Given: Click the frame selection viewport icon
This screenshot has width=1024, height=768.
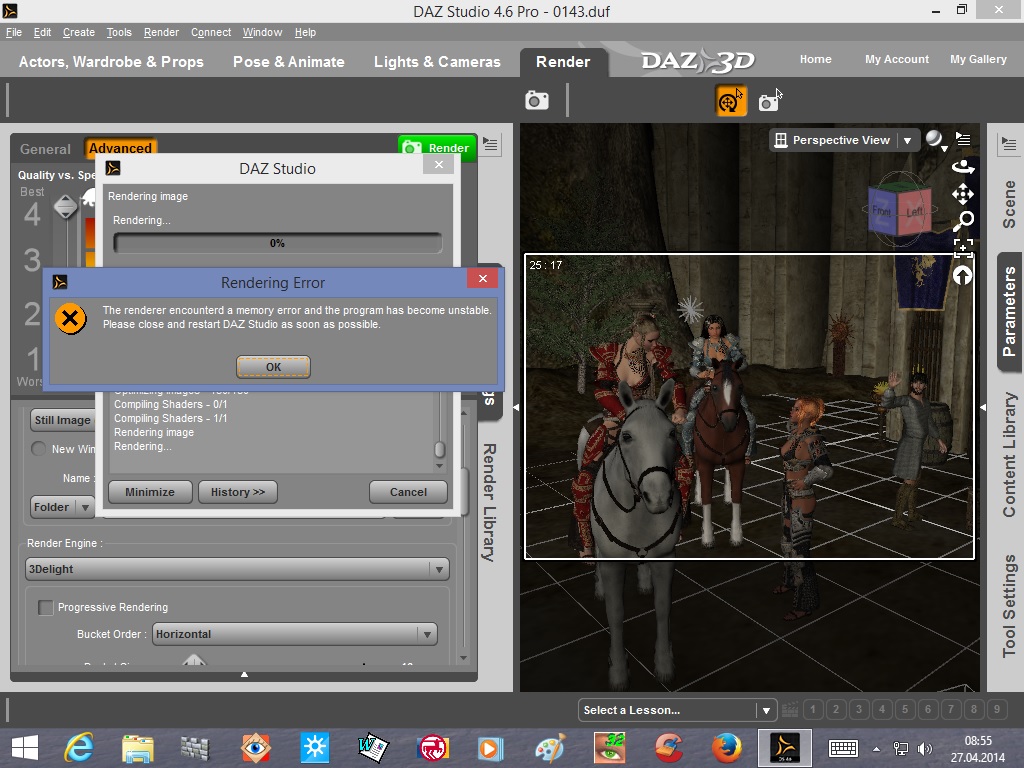Looking at the screenshot, I should (x=963, y=248).
